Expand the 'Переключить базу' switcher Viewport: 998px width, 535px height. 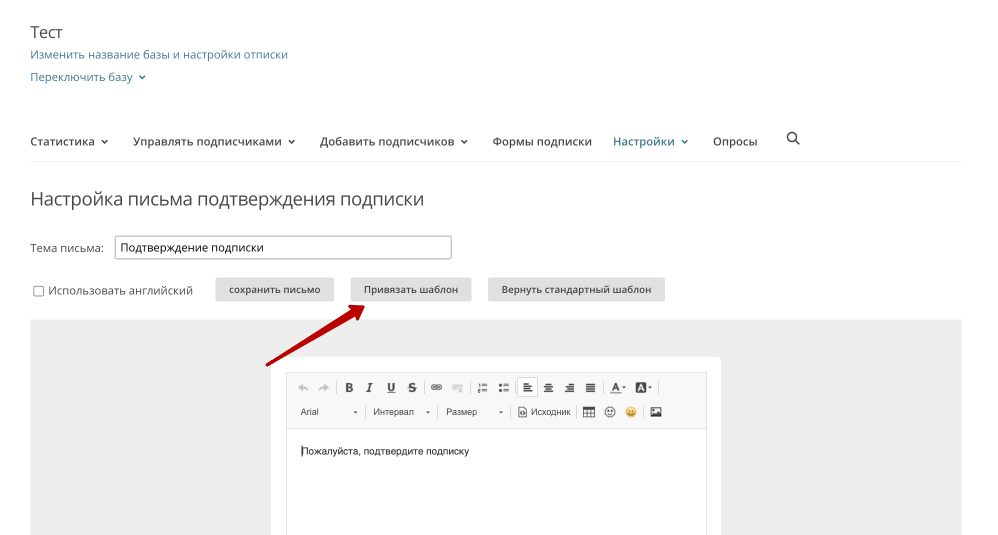click(x=88, y=77)
